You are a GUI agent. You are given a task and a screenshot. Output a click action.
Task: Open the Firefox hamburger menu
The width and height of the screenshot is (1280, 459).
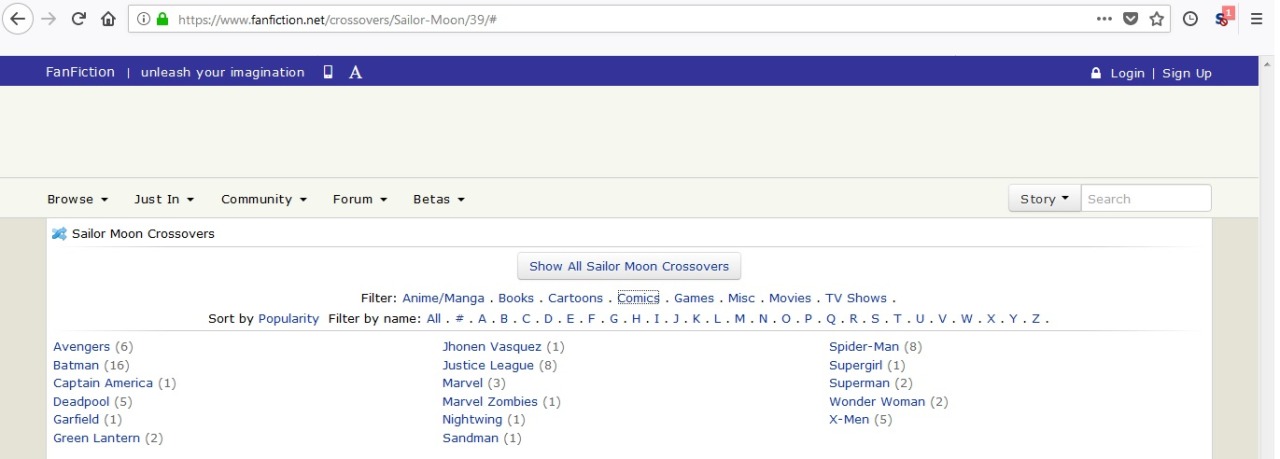[x=1257, y=18]
